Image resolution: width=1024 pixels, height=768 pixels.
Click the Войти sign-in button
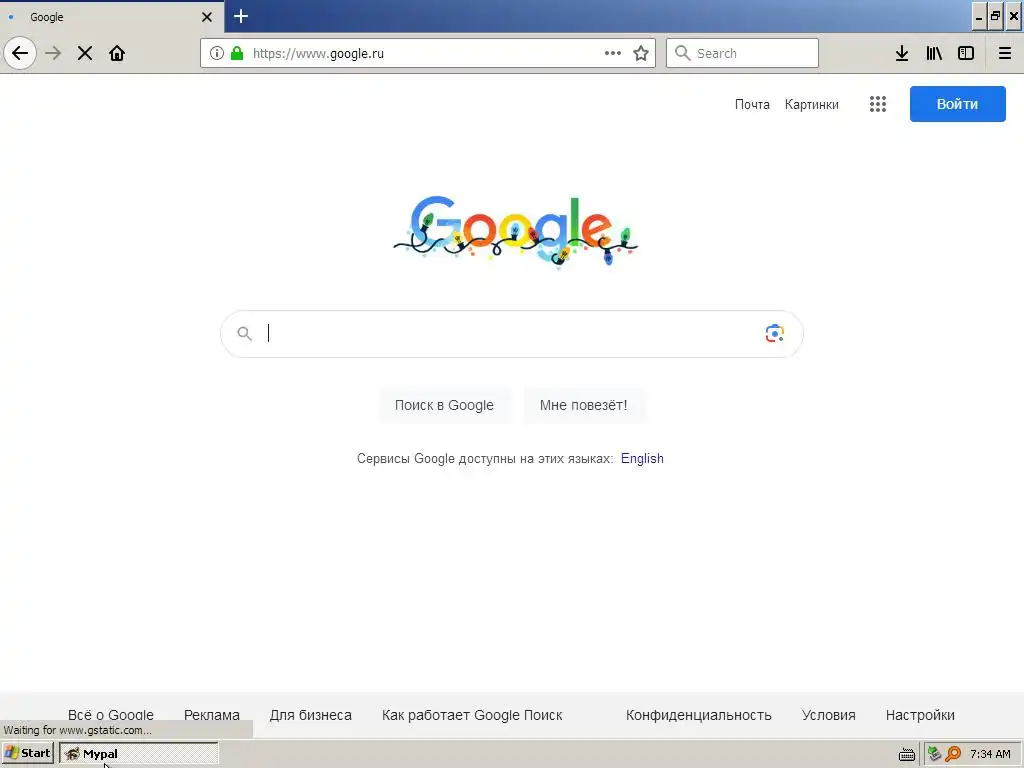click(957, 104)
